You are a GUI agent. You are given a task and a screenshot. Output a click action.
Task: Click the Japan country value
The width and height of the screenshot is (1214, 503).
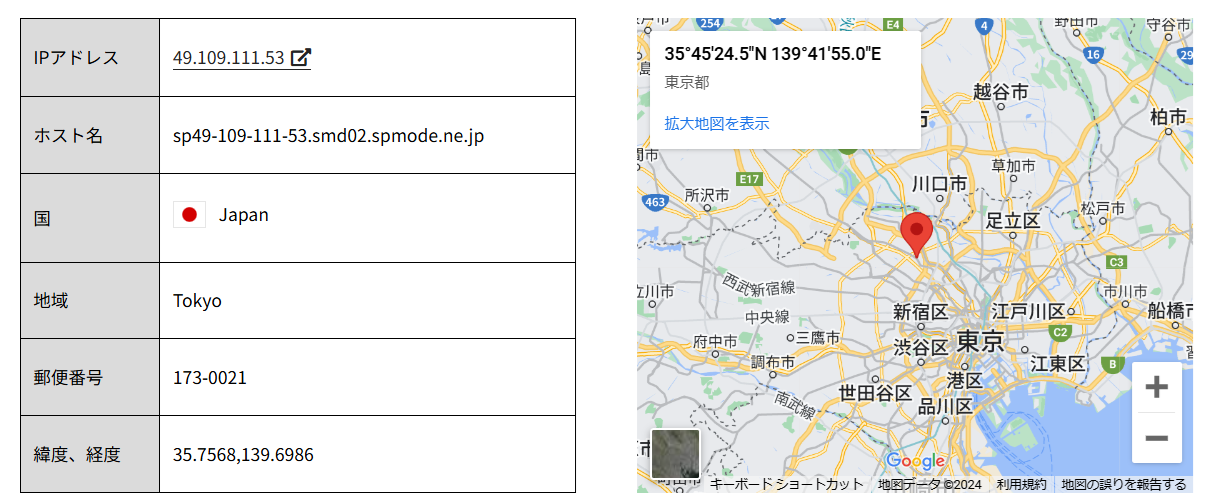coord(244,214)
